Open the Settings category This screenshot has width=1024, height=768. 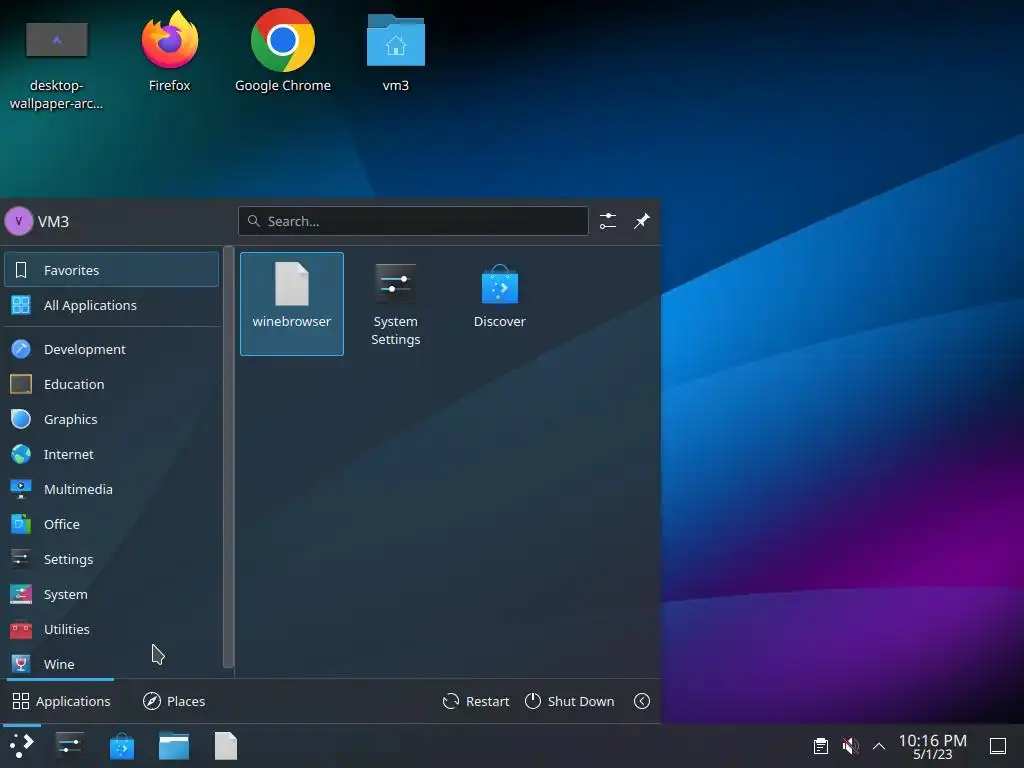tap(112, 559)
